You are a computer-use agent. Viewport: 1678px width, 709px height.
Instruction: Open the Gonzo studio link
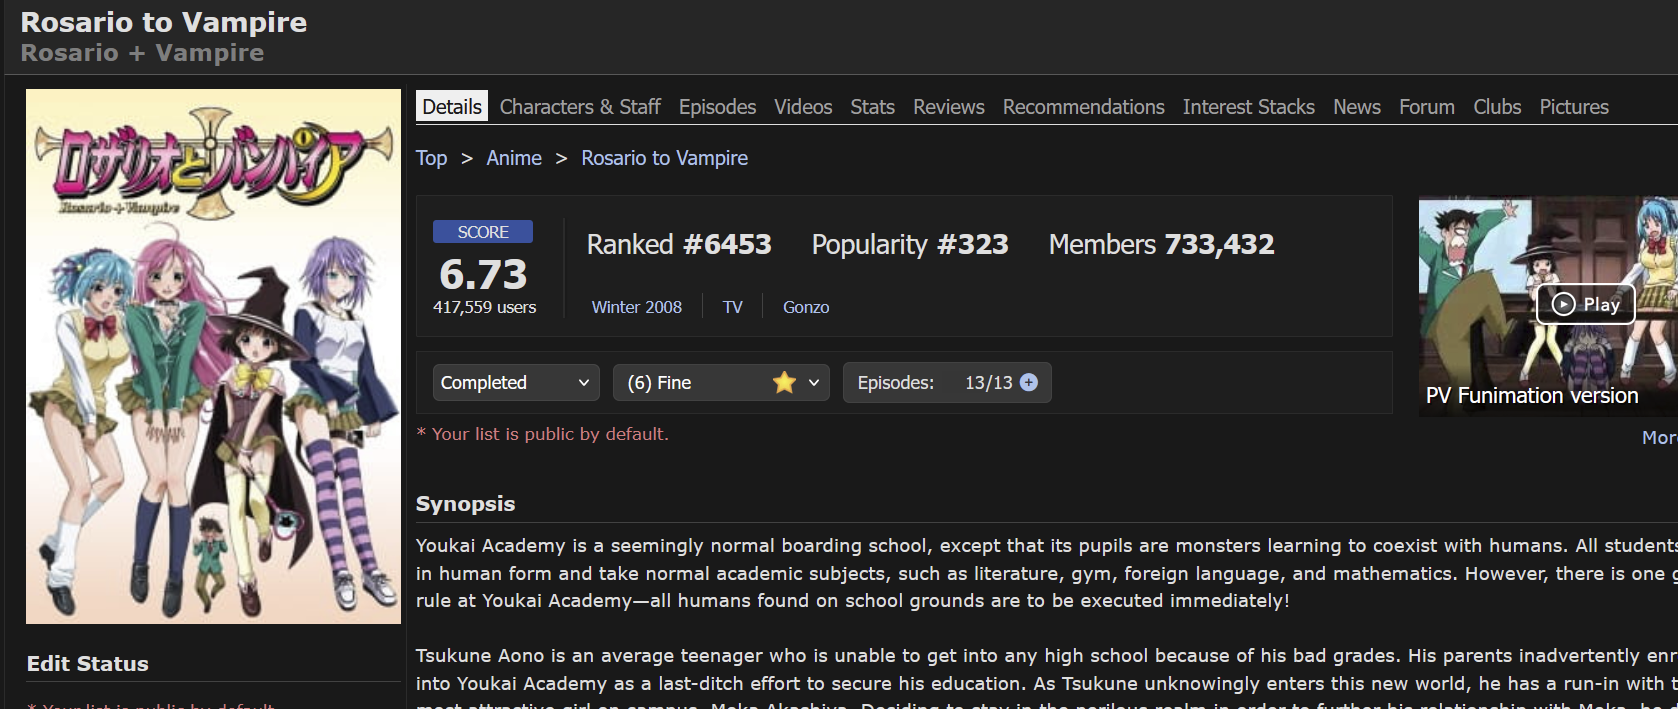coord(806,307)
